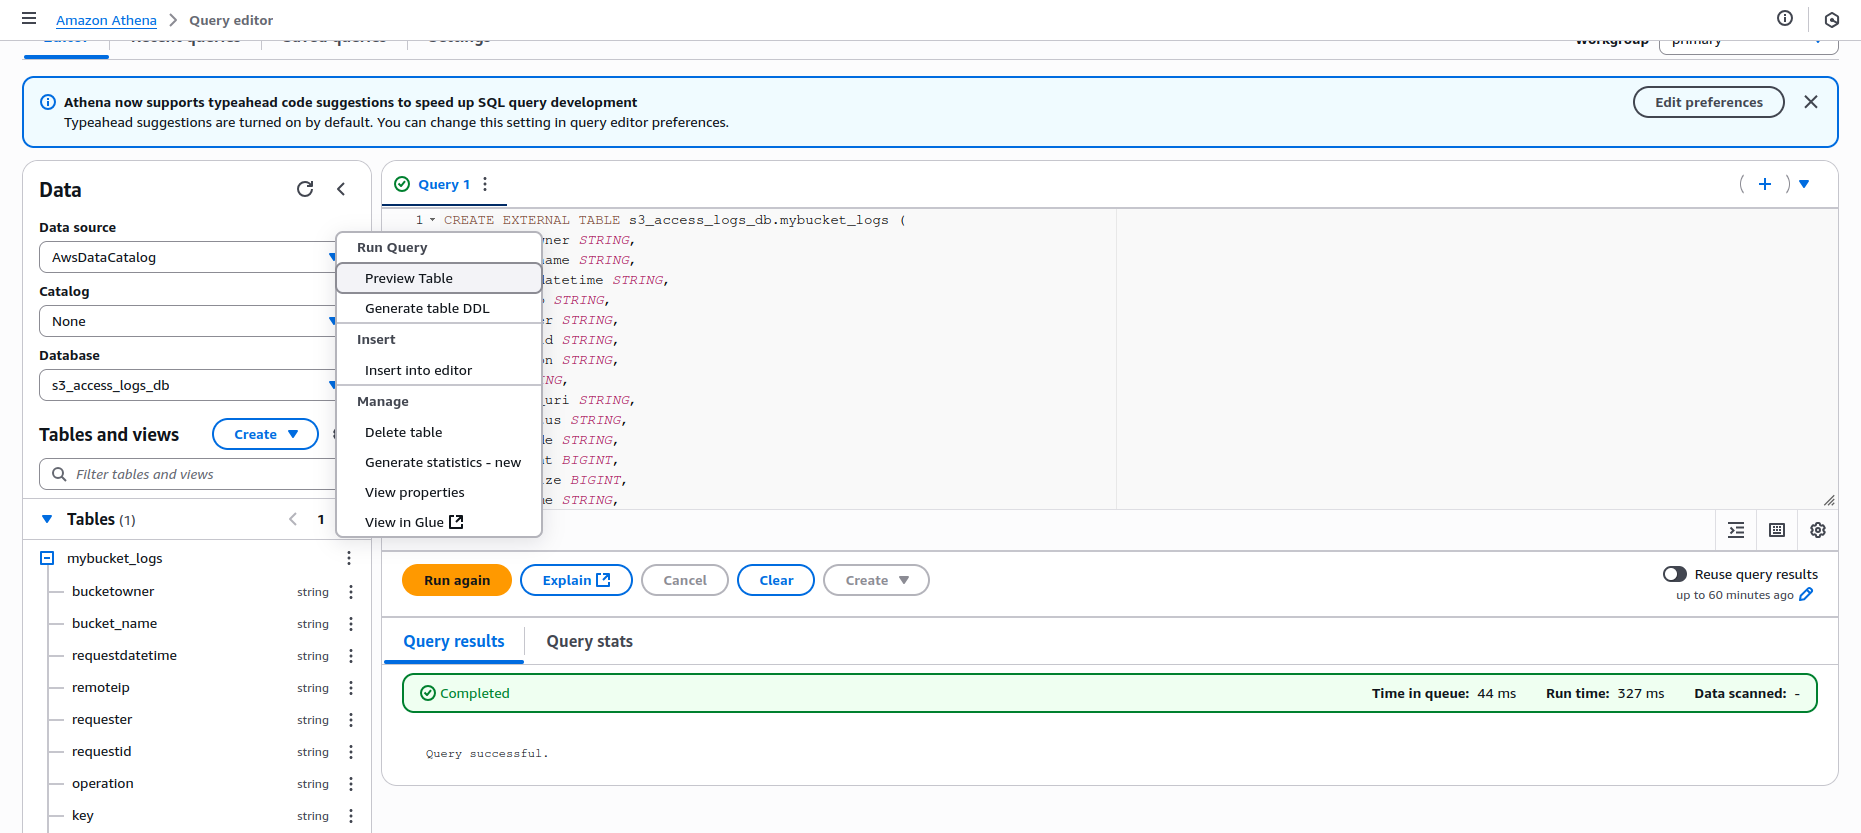The height and width of the screenshot is (833, 1861).
Task: Open the Database dropdown
Action: [x=189, y=385]
